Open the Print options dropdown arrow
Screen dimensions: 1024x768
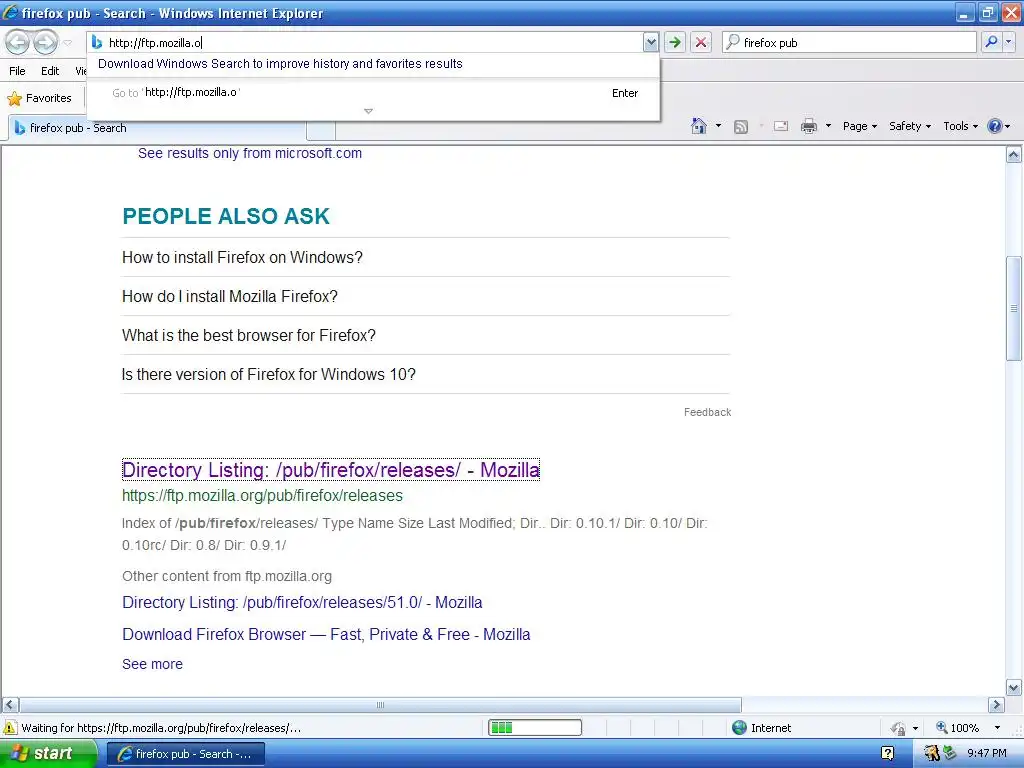pyautogui.click(x=828, y=126)
